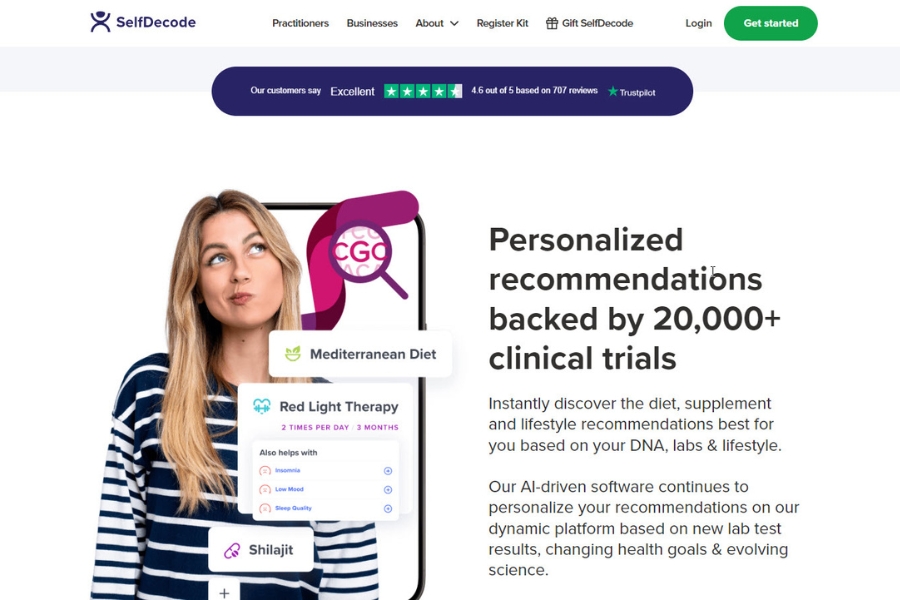
Task: Go to Register Kit page
Action: 502,23
